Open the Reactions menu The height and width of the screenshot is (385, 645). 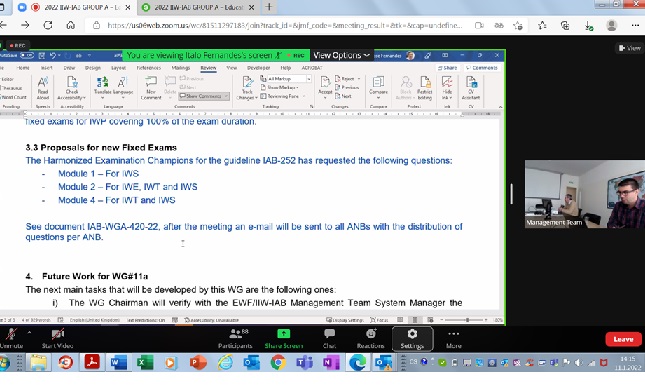[x=370, y=339]
